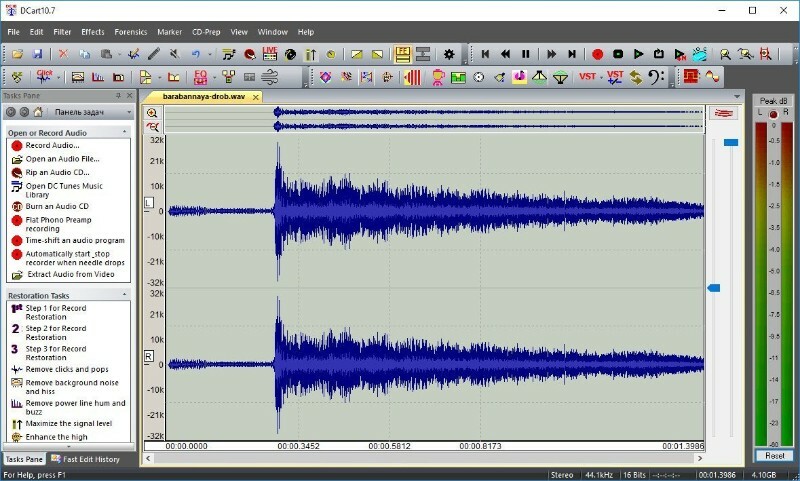Click the VST plugin icon
The height and width of the screenshot is (481, 800).
tap(588, 77)
